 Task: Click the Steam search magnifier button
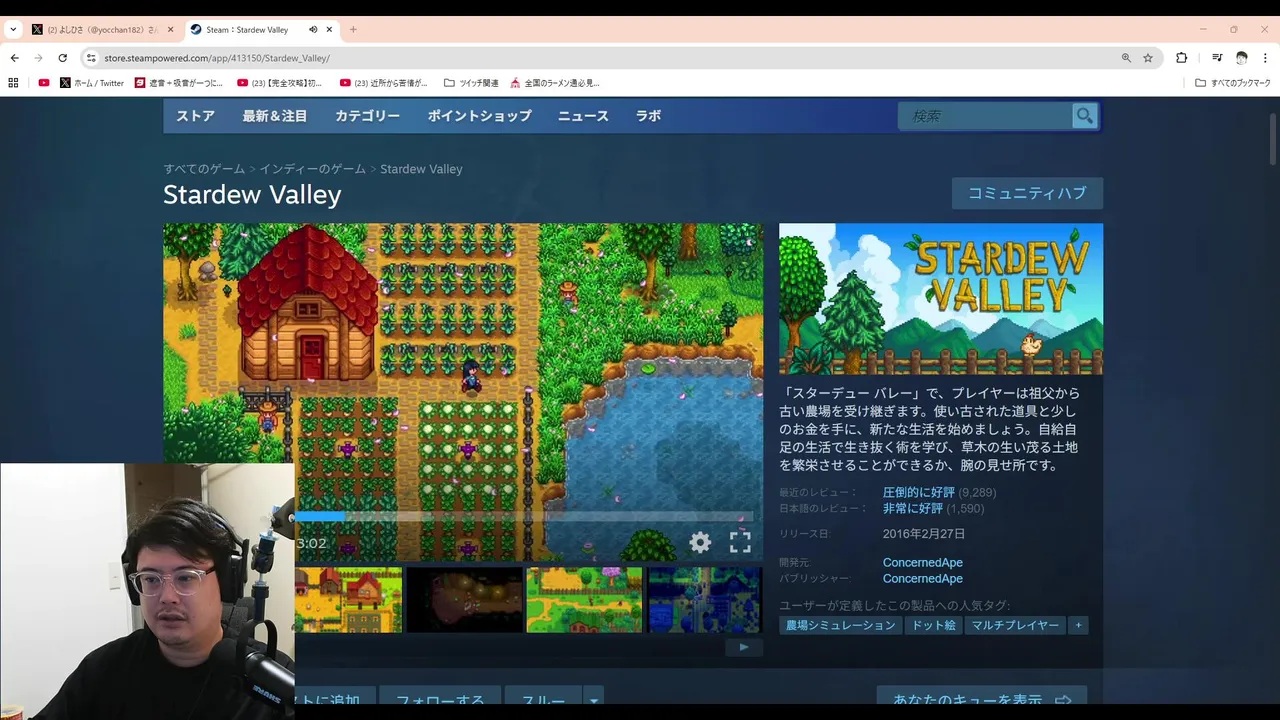click(x=1085, y=116)
